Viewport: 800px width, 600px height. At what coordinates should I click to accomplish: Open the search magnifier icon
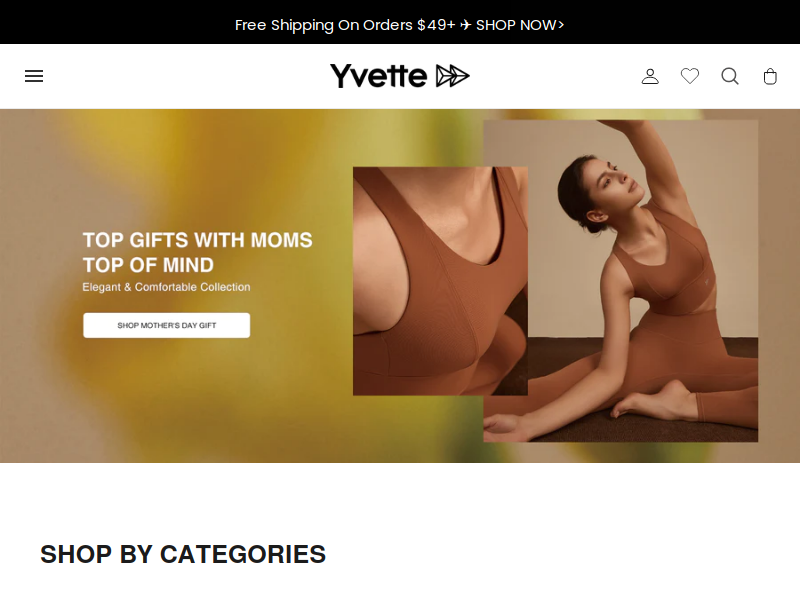tap(730, 76)
